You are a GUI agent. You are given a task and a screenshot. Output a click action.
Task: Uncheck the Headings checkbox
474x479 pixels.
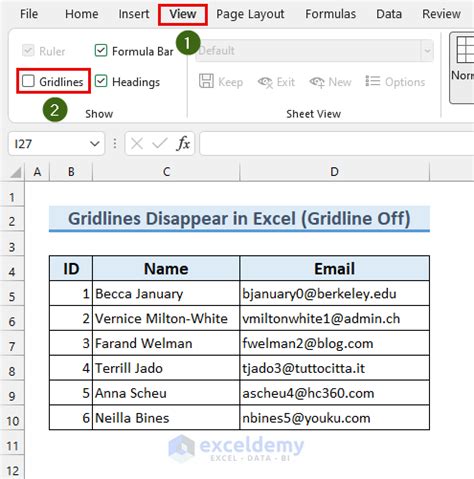point(101,81)
